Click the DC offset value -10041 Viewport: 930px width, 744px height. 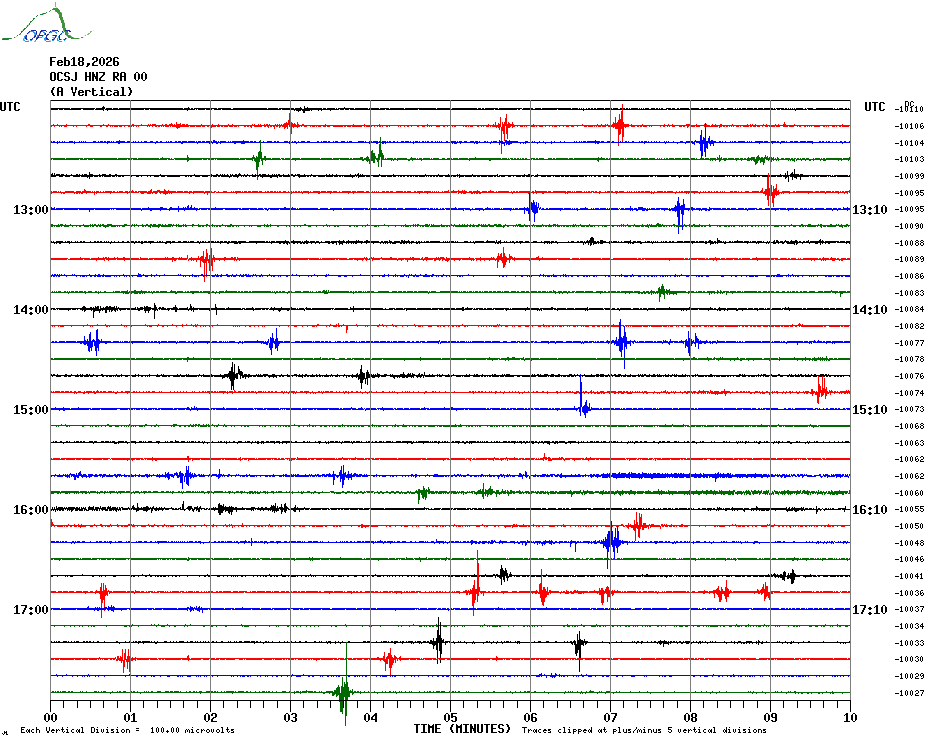pyautogui.click(x=909, y=576)
